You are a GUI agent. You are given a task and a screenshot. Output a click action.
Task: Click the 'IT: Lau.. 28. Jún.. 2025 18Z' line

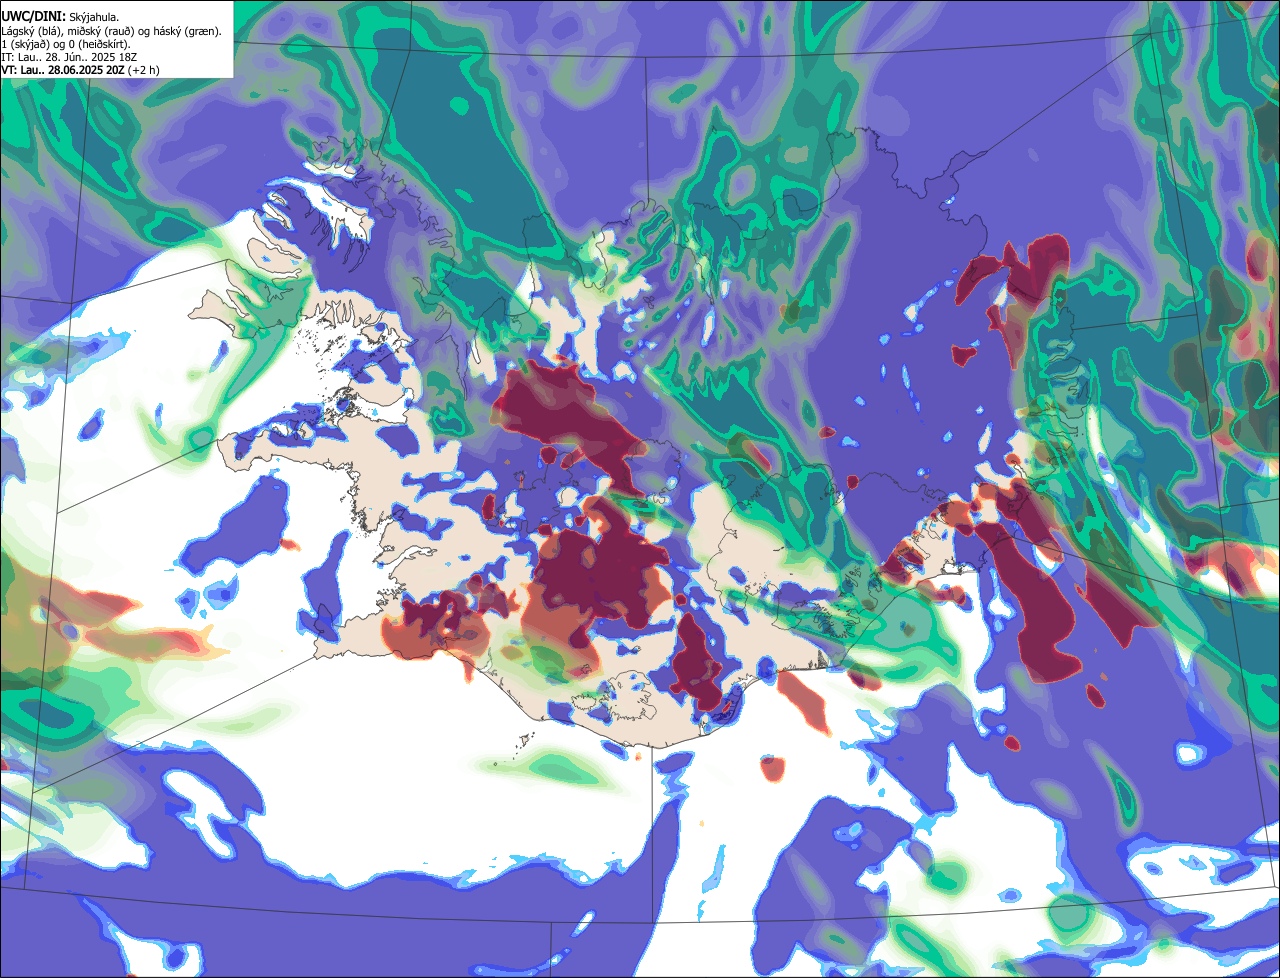coord(69,57)
